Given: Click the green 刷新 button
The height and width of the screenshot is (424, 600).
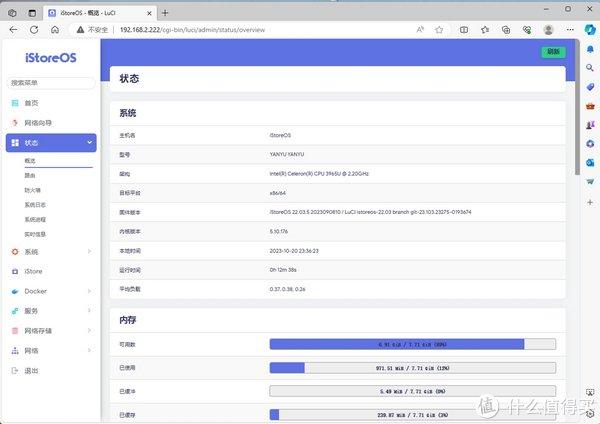Looking at the screenshot, I should pyautogui.click(x=553, y=52).
